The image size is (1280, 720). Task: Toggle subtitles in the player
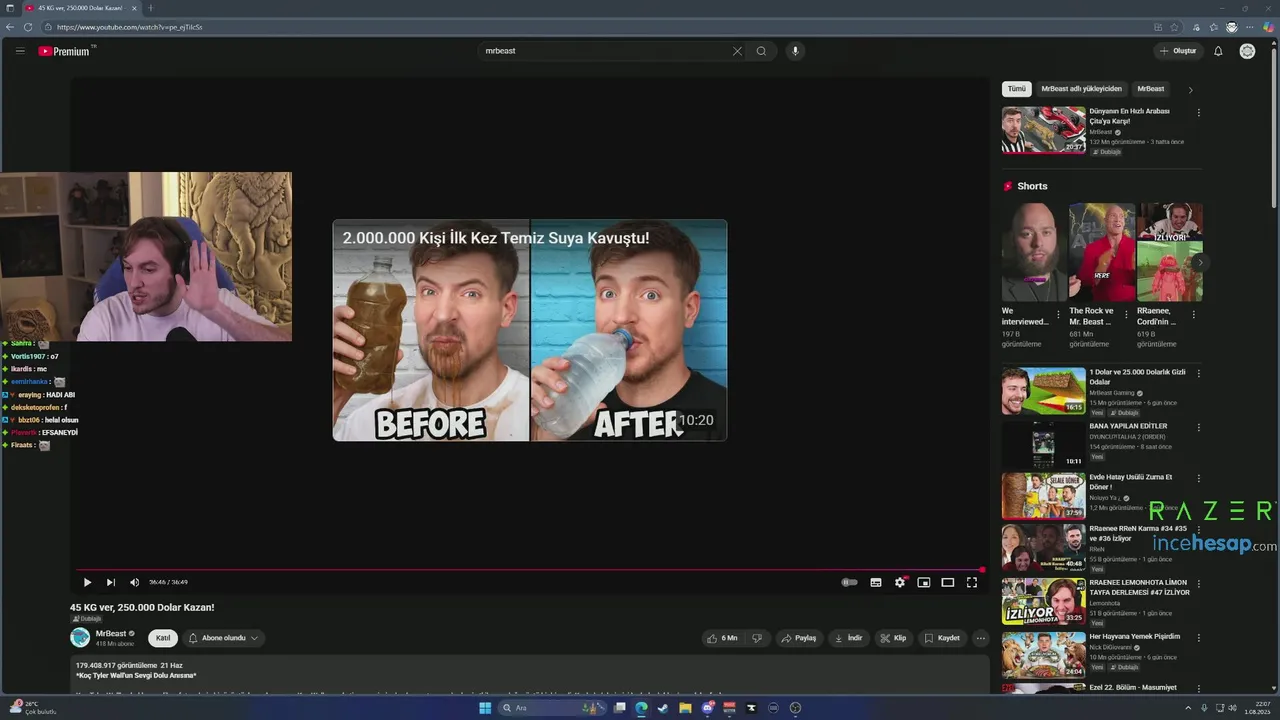coord(876,582)
